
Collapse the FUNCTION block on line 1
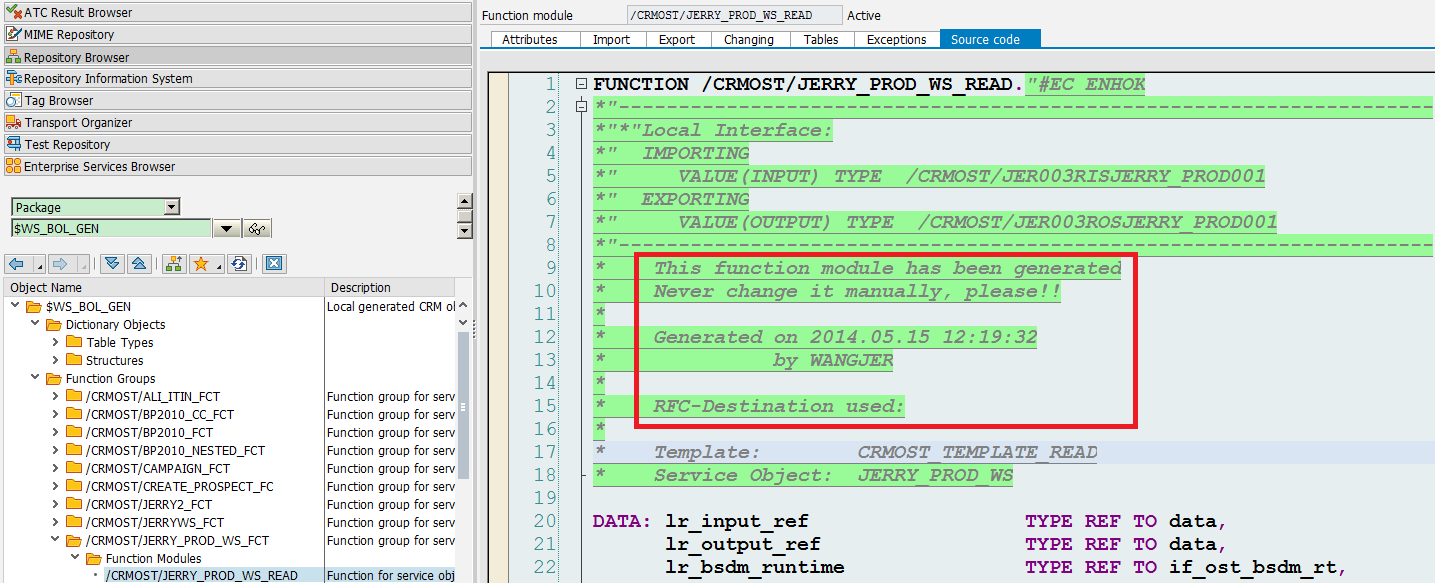click(582, 84)
